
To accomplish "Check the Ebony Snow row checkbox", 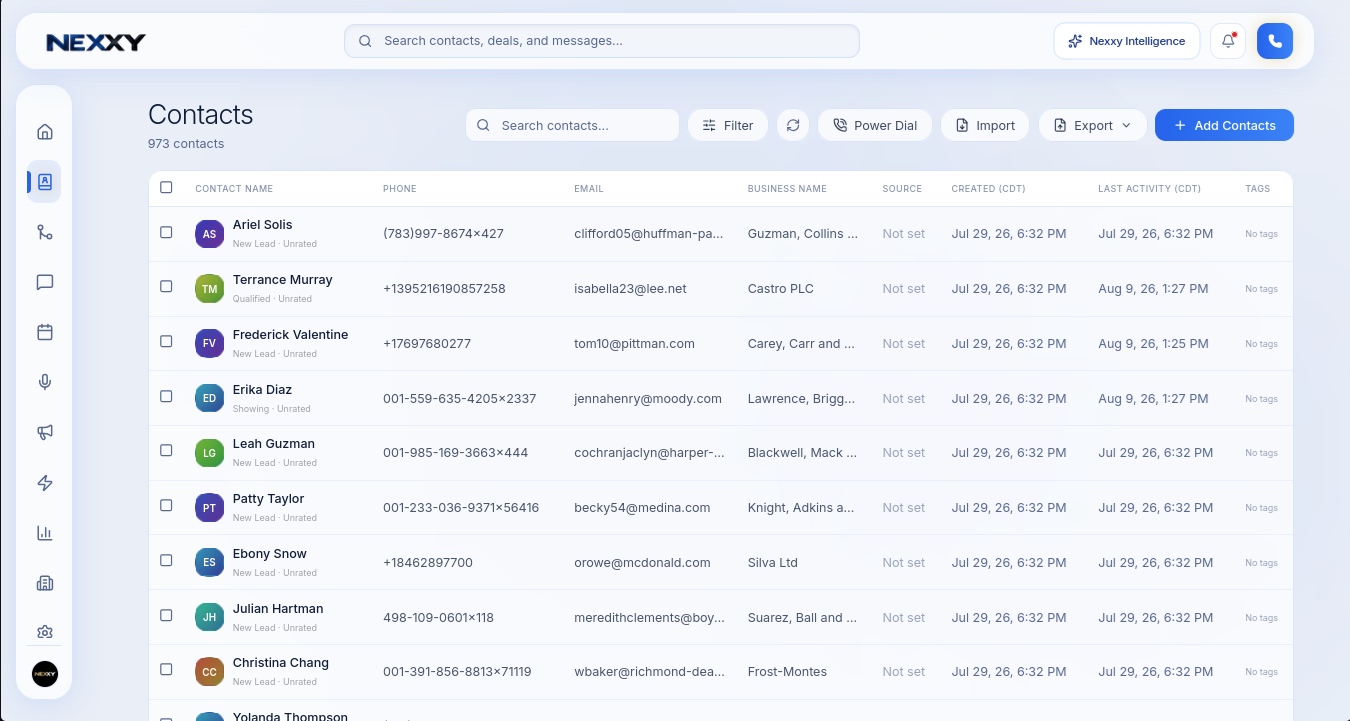I will point(166,560).
